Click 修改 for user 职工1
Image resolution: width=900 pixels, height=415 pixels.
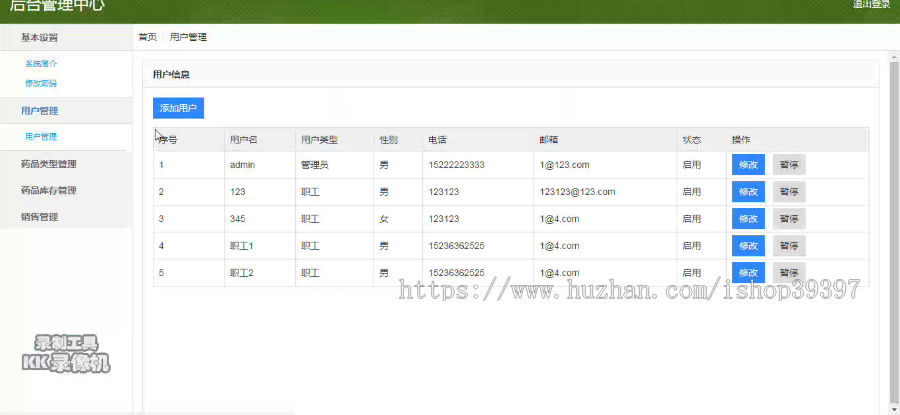point(748,246)
